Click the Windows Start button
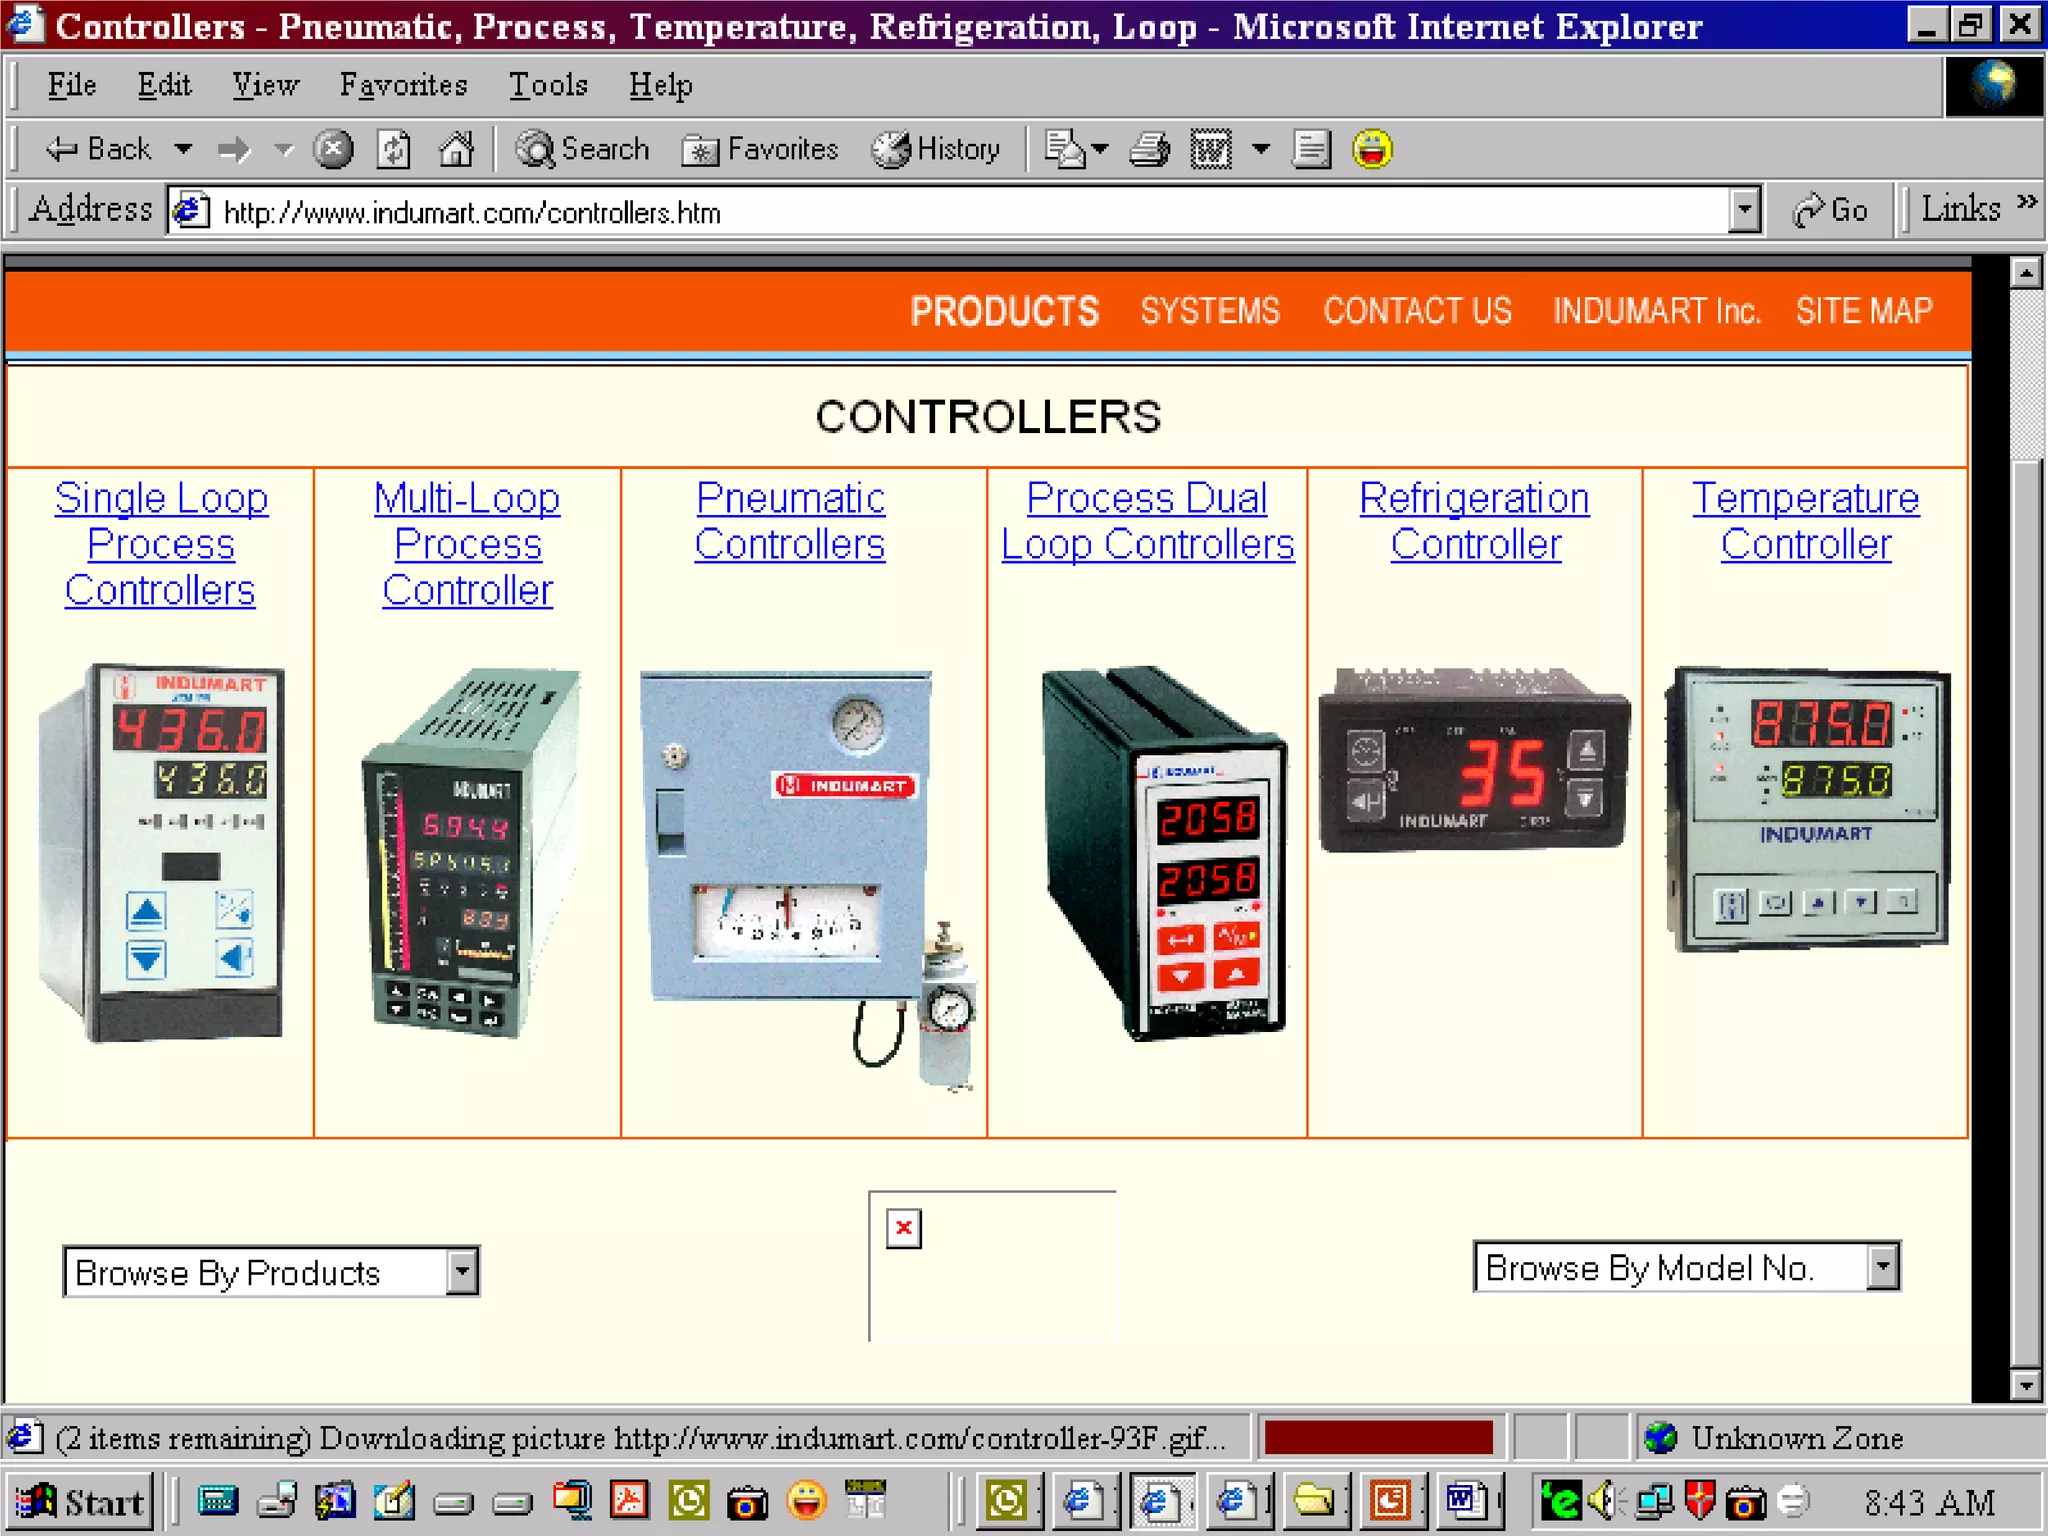 point(82,1502)
